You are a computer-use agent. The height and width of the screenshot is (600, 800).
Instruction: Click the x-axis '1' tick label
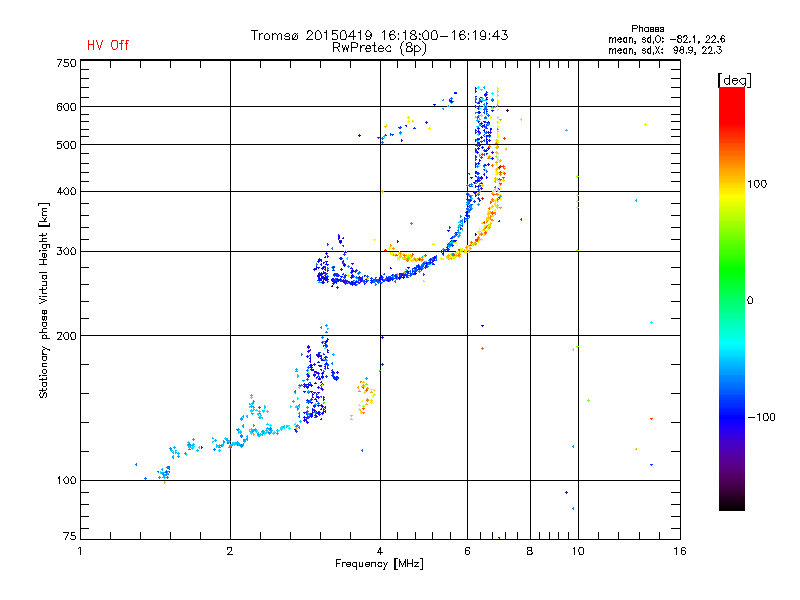pyautogui.click(x=80, y=551)
